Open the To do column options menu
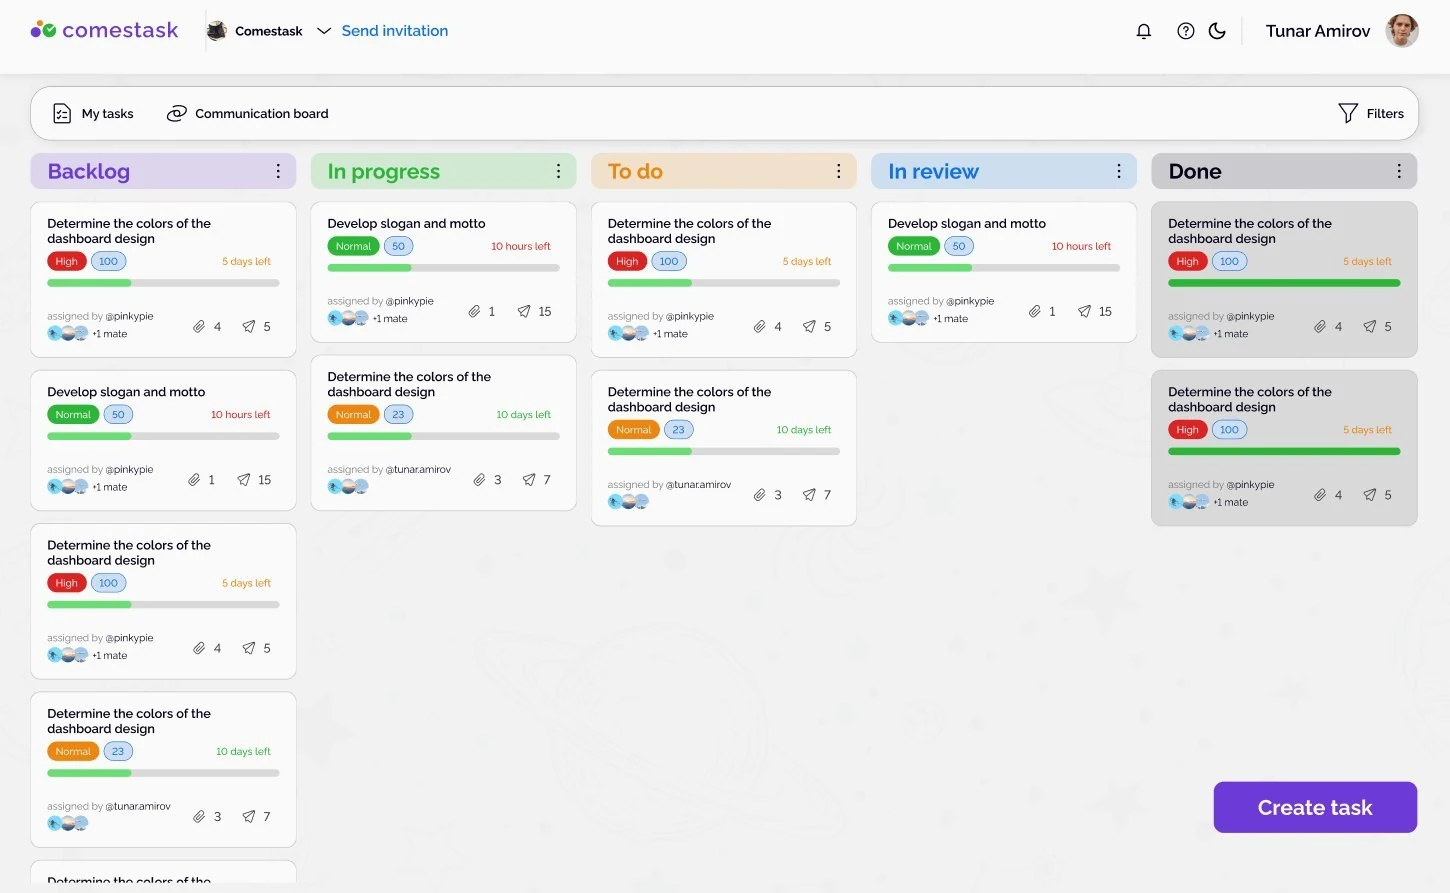 pyautogui.click(x=838, y=171)
